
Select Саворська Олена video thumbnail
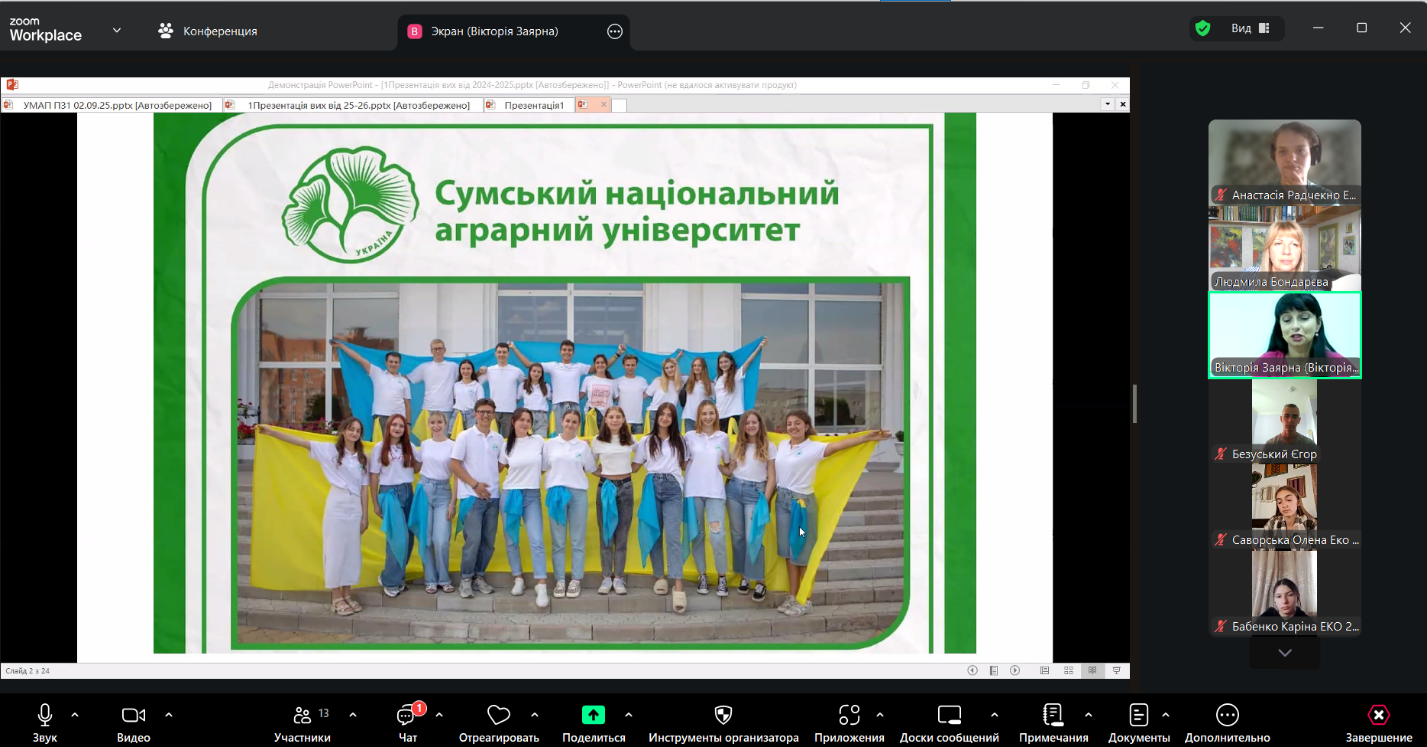pos(1285,508)
